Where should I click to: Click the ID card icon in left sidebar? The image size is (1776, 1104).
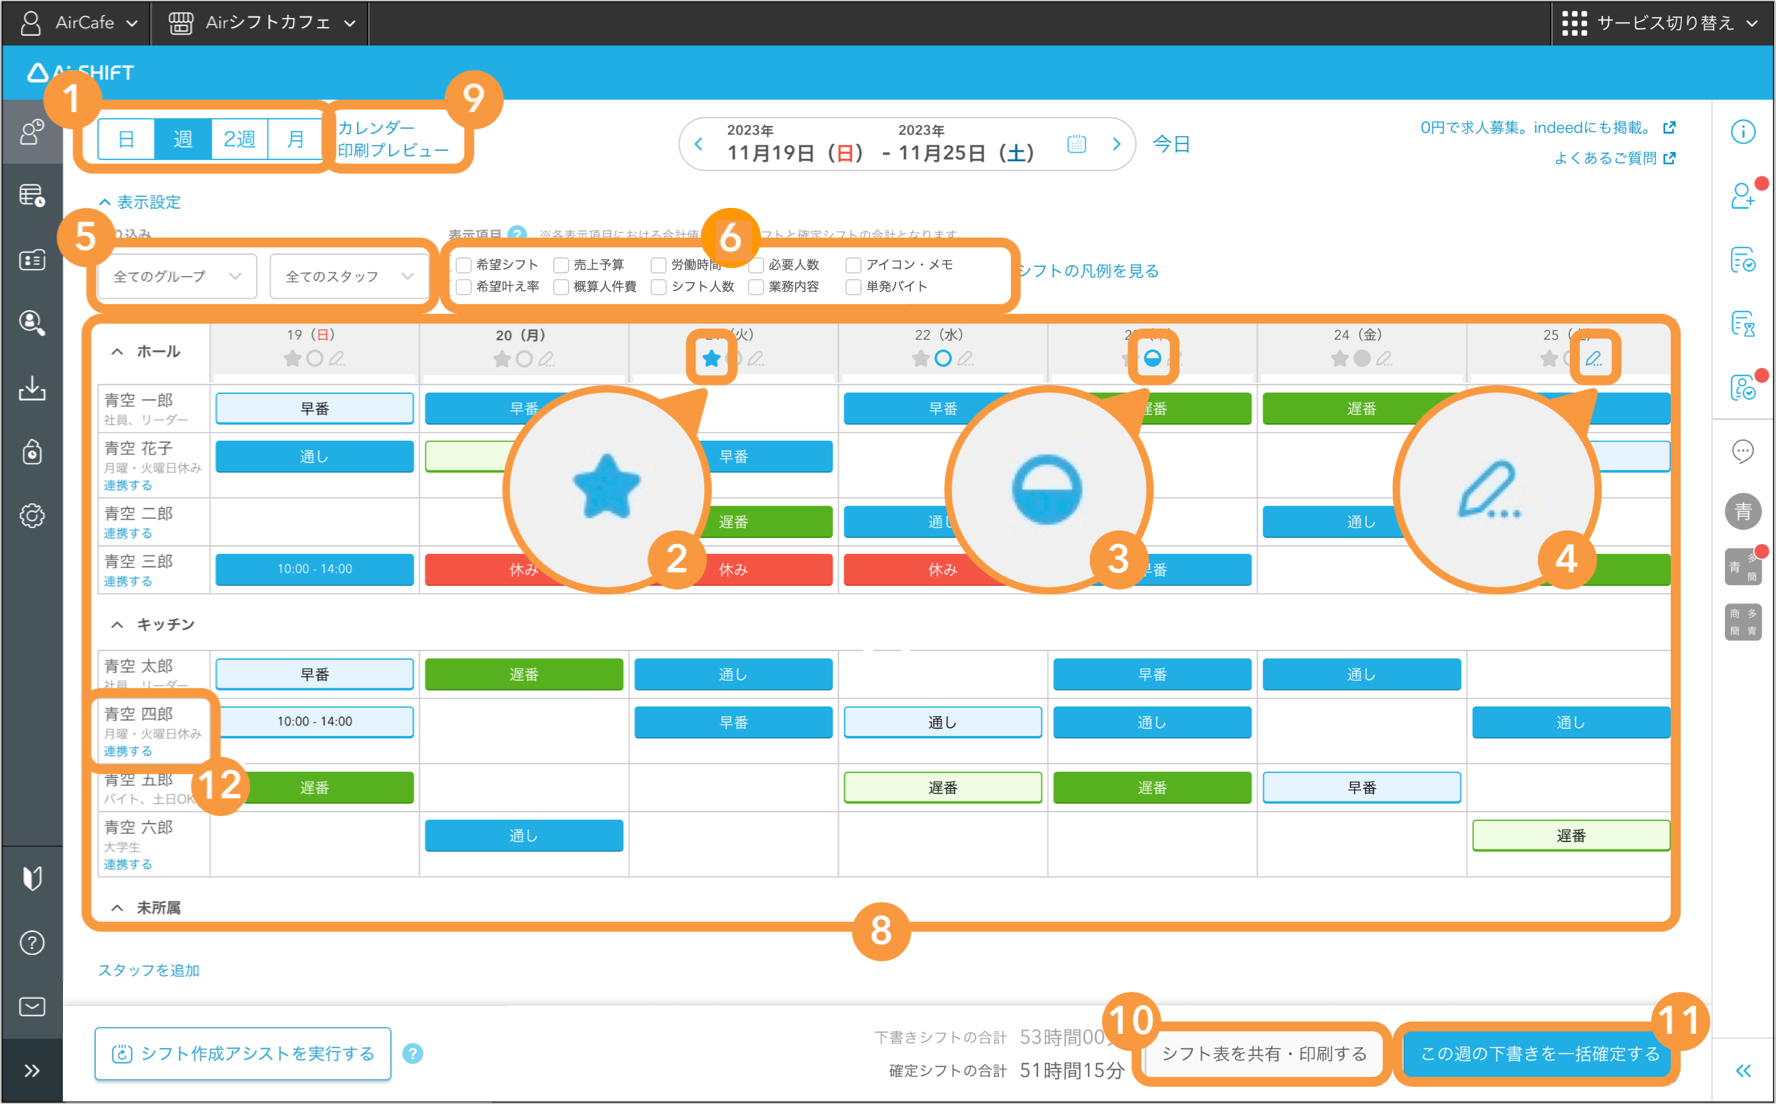tap(32, 260)
